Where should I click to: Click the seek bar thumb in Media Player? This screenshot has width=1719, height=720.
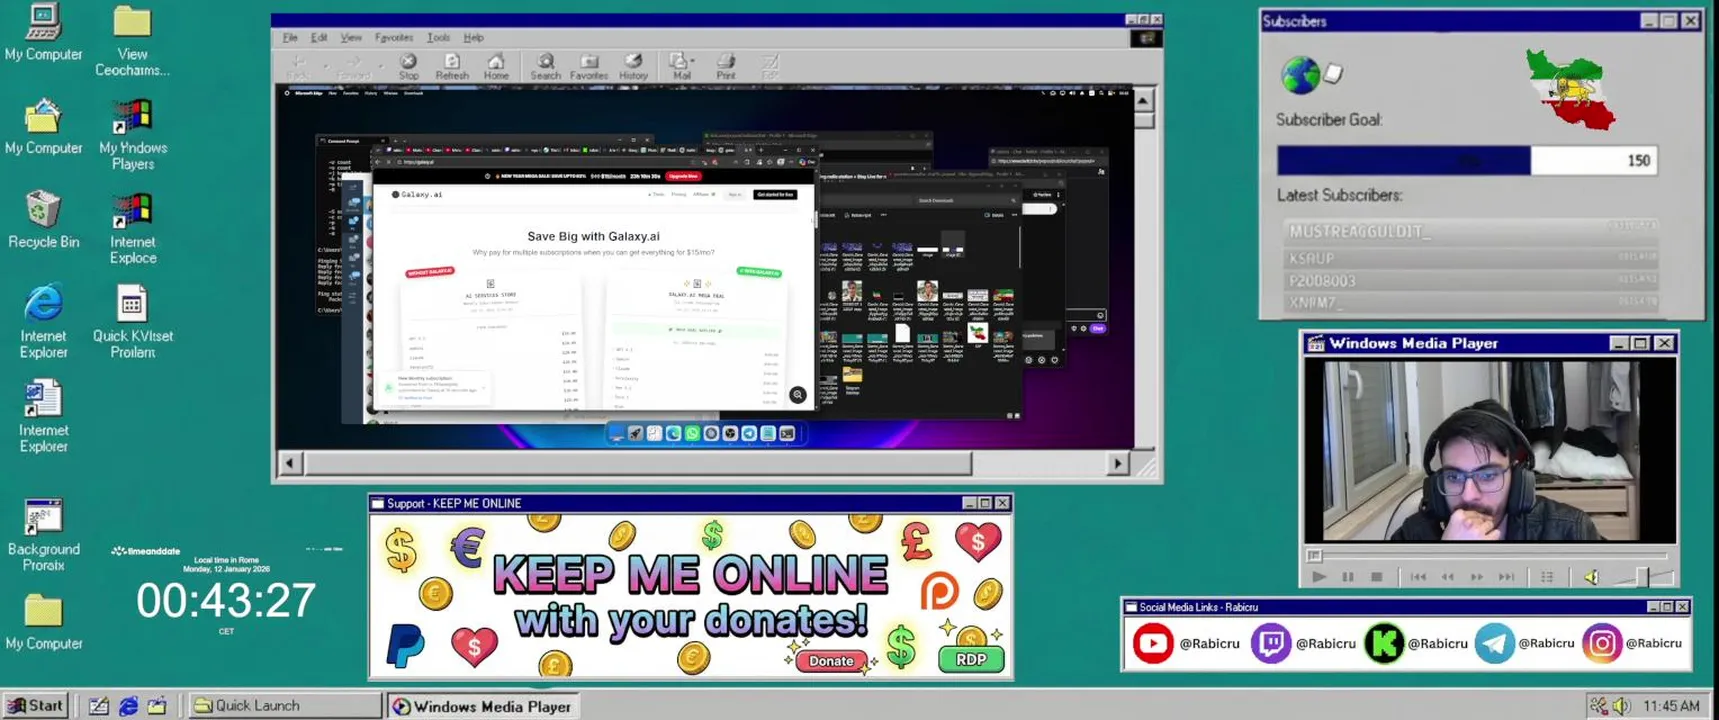click(1314, 556)
